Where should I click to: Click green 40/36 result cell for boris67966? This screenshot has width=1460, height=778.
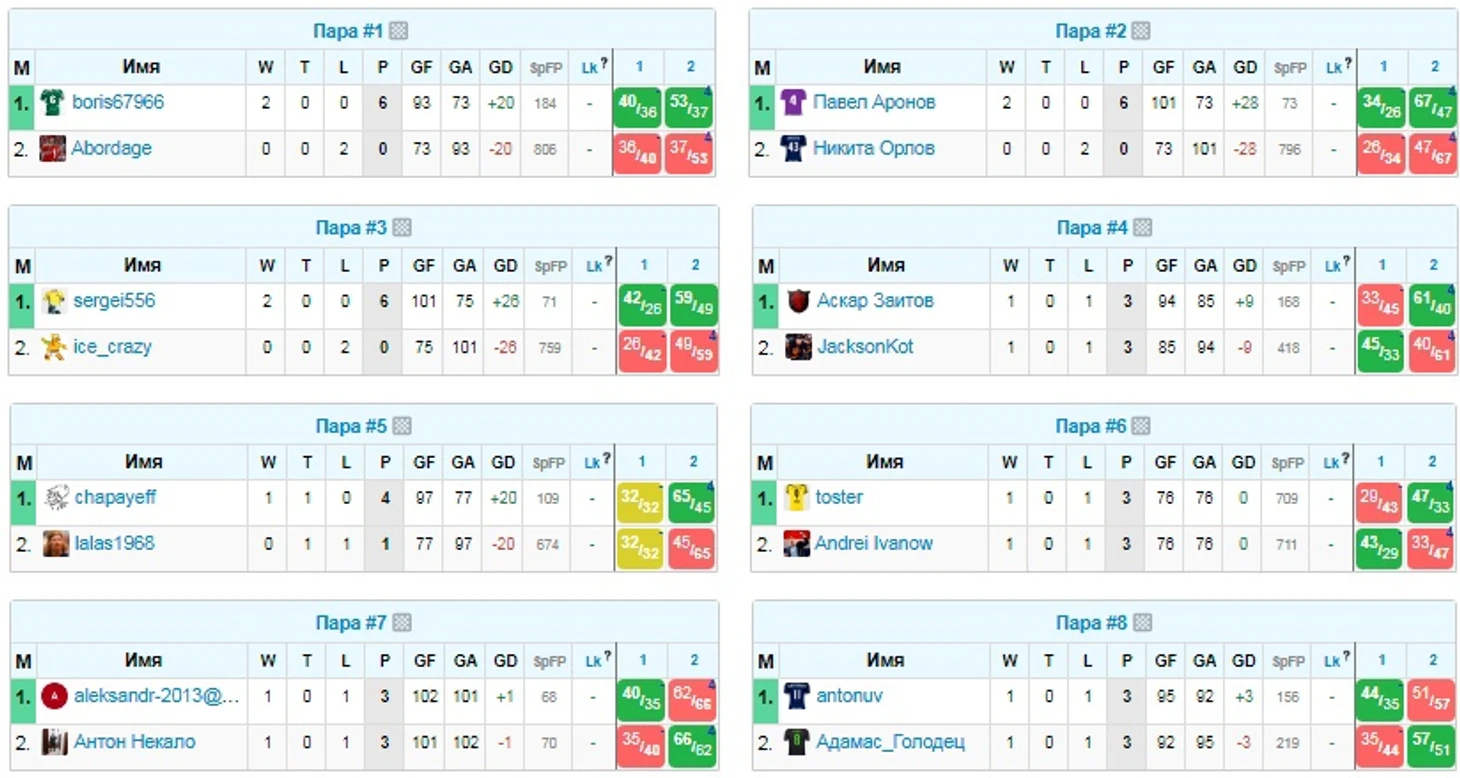click(638, 107)
